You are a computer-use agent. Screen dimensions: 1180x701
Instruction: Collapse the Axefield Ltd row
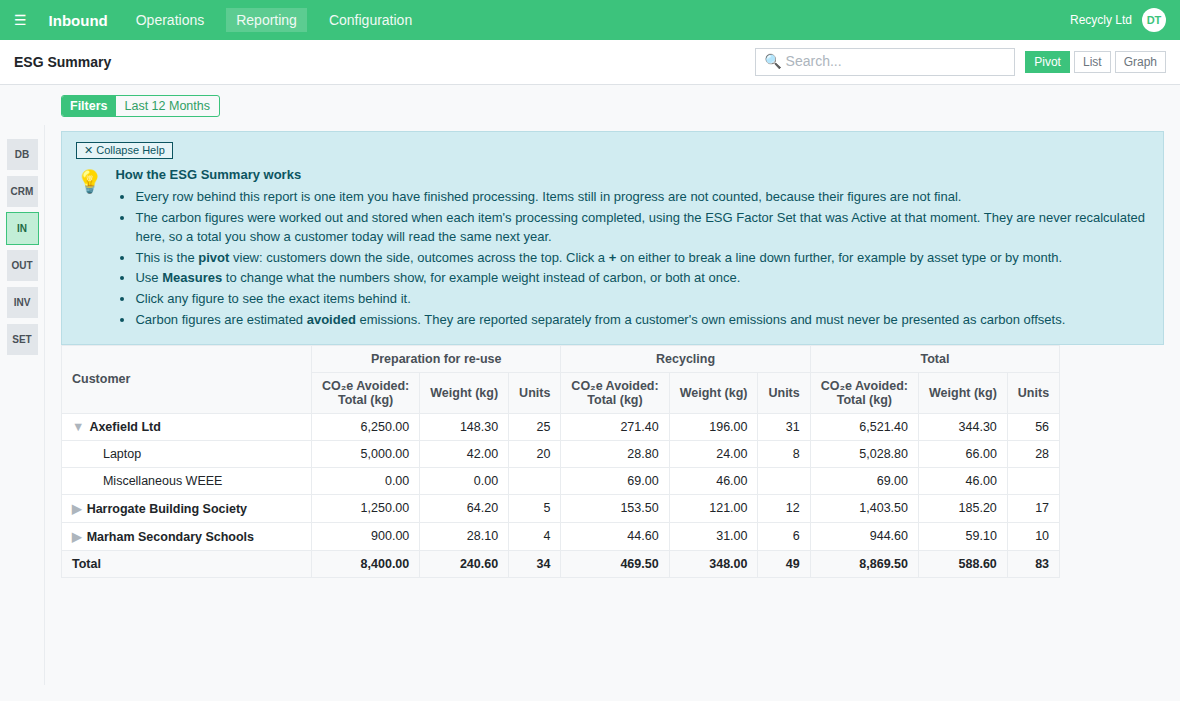coord(78,427)
